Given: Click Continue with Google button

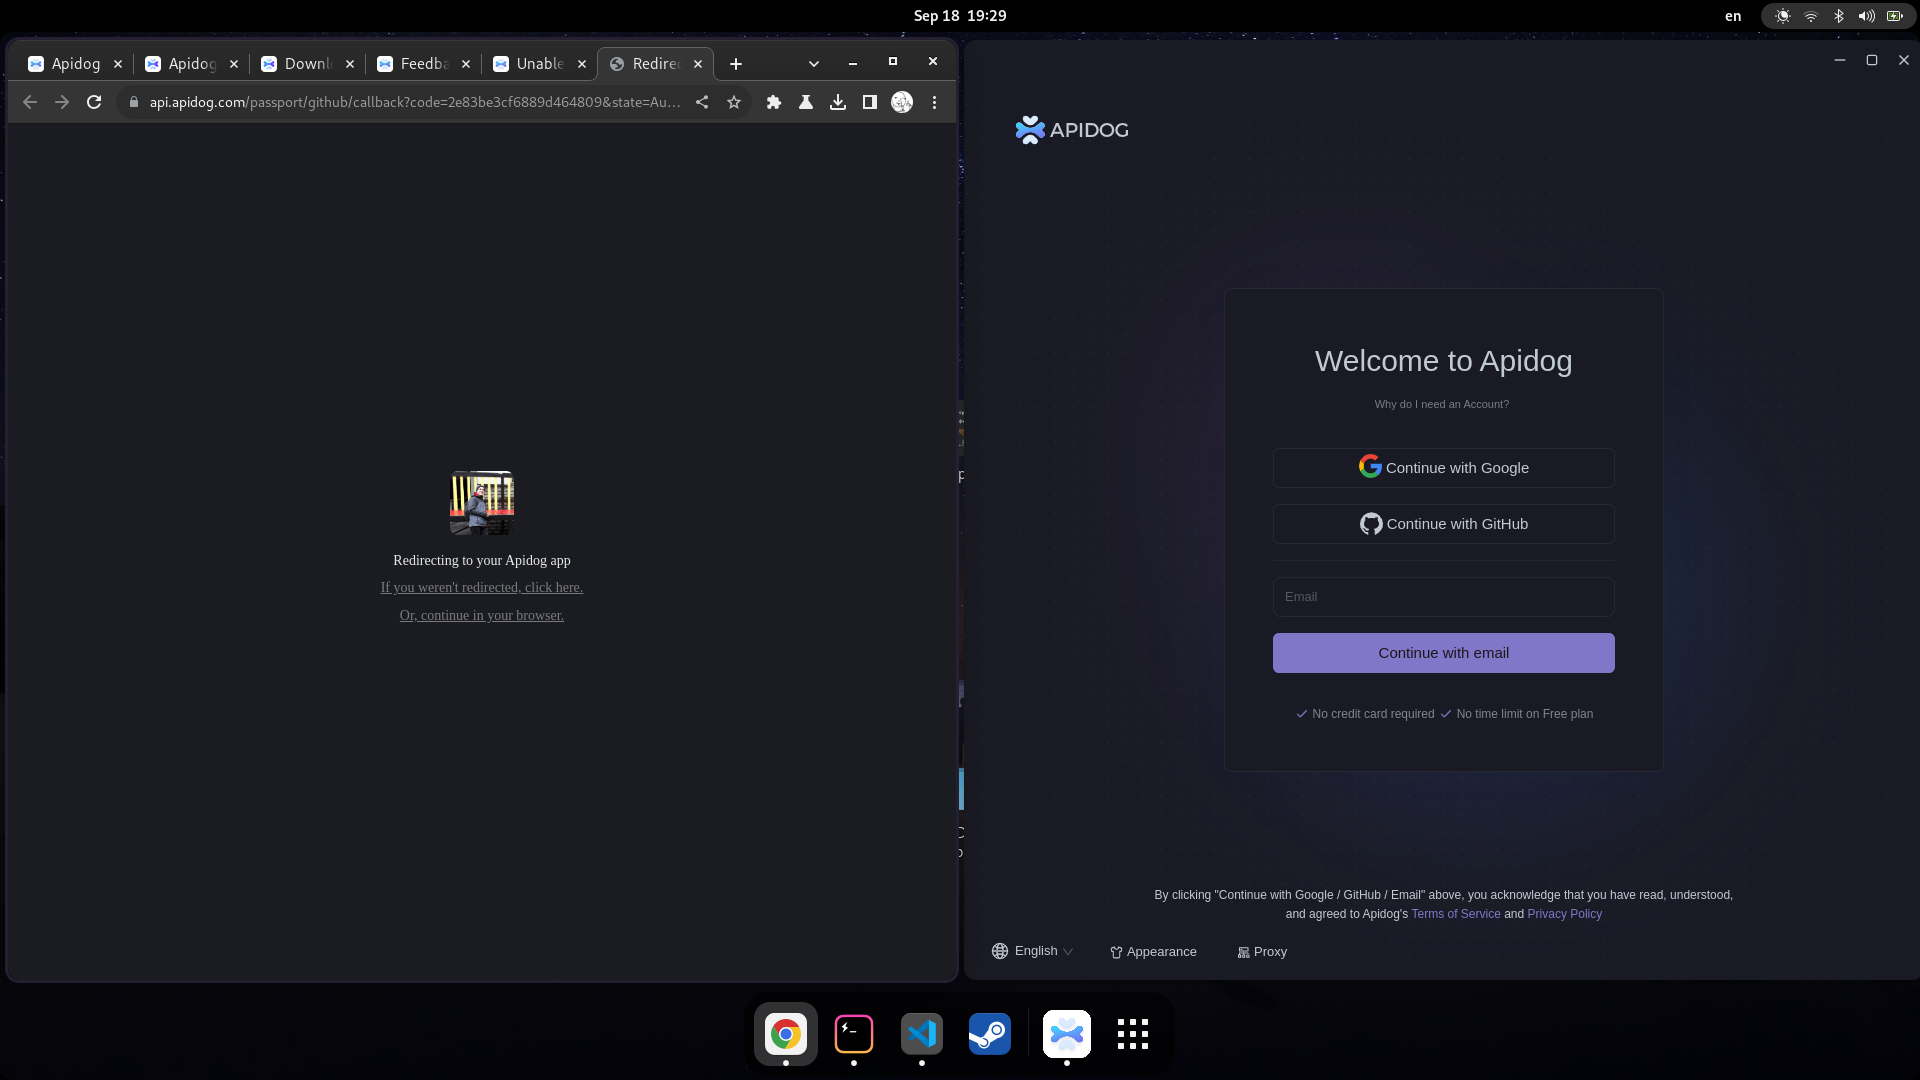Looking at the screenshot, I should click(x=1444, y=468).
